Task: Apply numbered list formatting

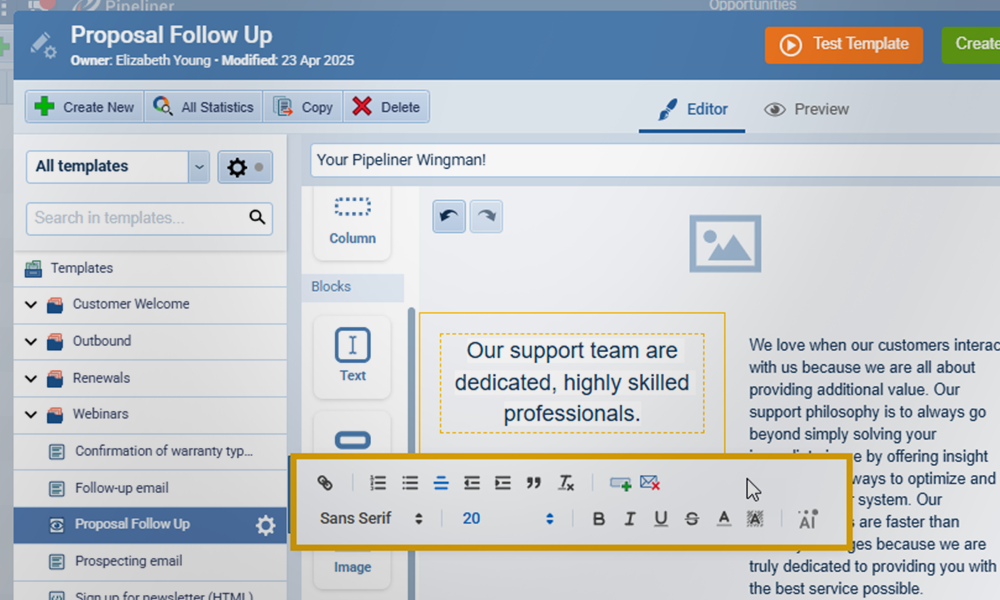Action: (378, 483)
